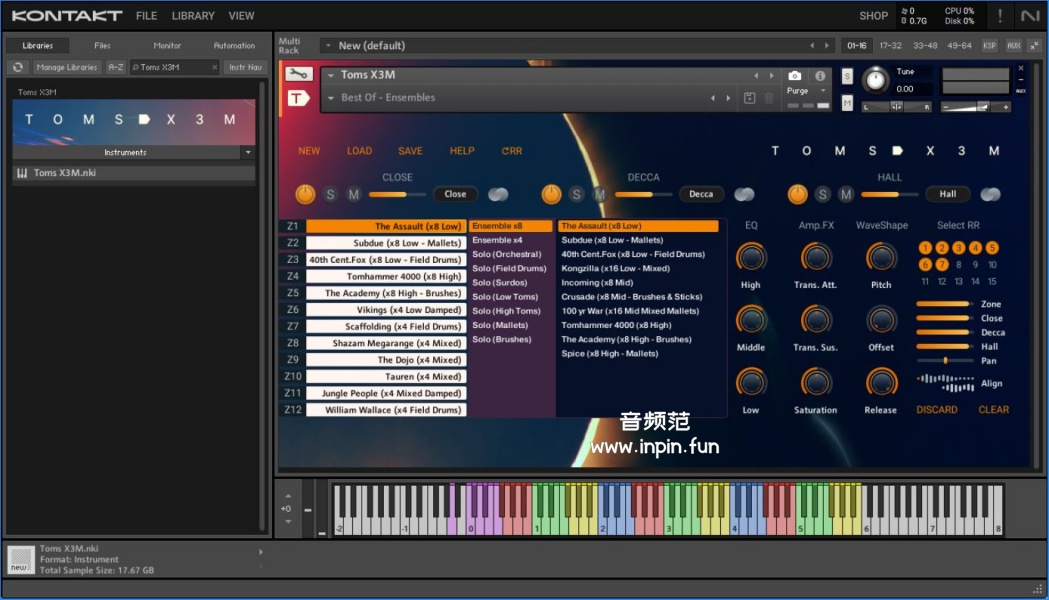Open the instrument info icon

820,76
